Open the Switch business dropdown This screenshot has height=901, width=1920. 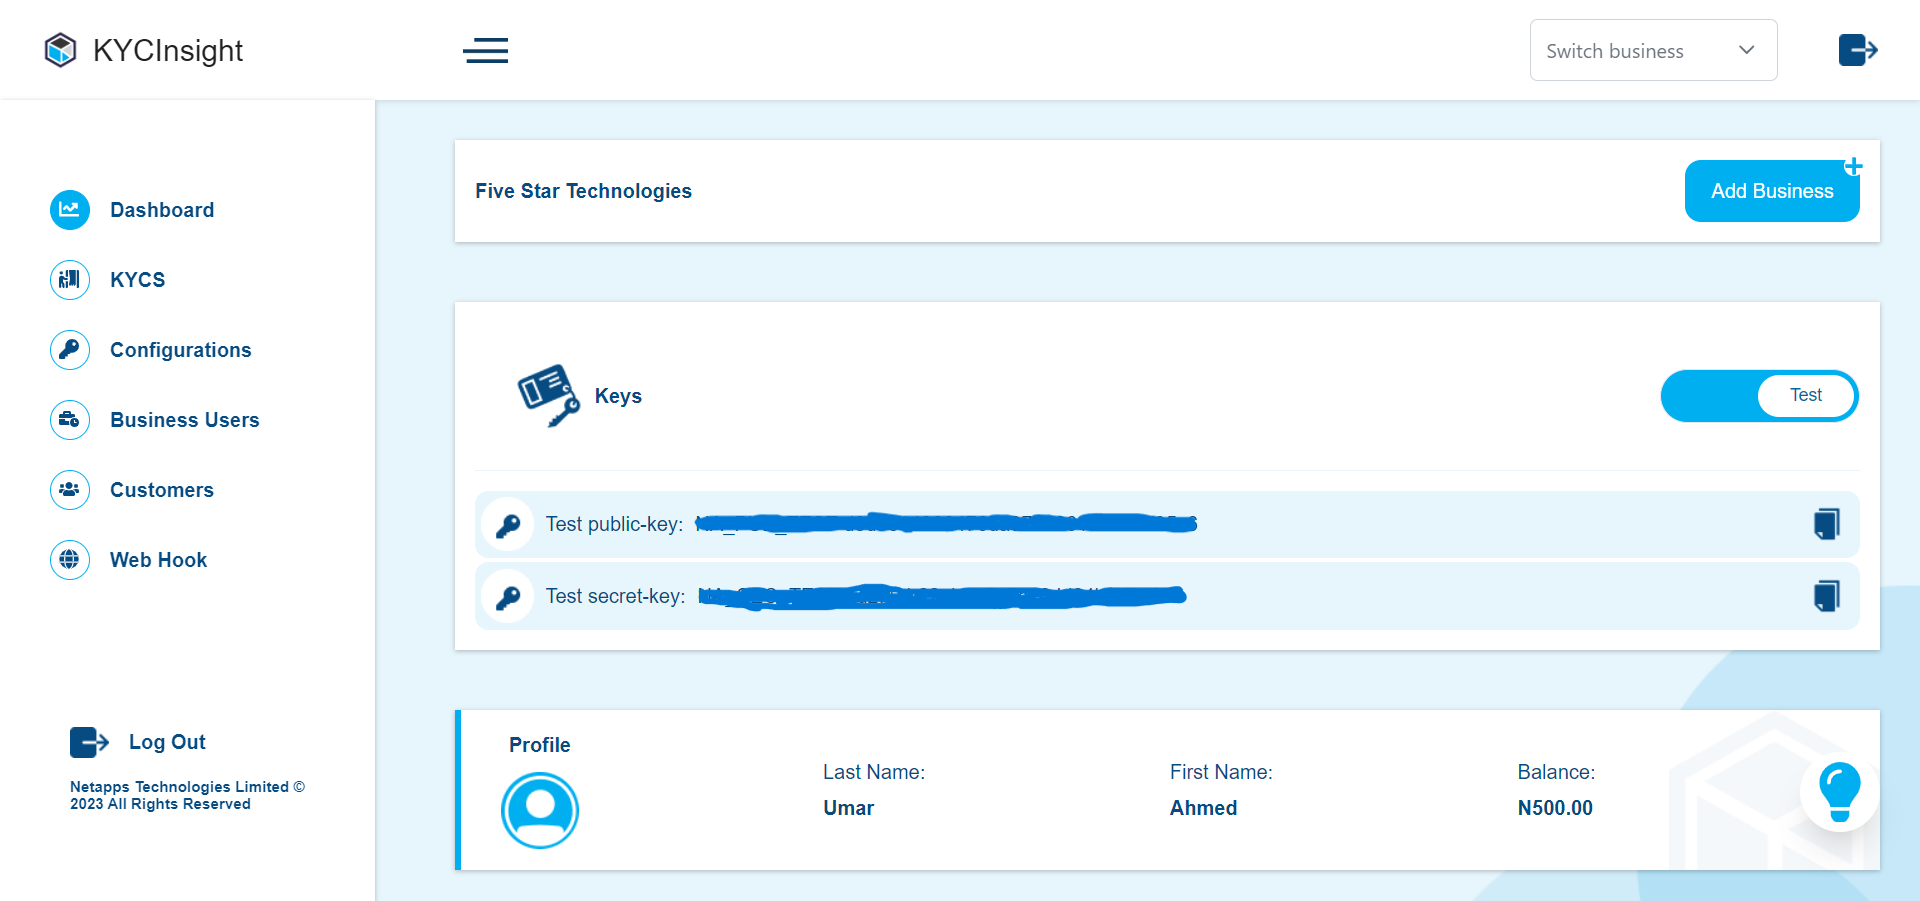[x=1653, y=50]
